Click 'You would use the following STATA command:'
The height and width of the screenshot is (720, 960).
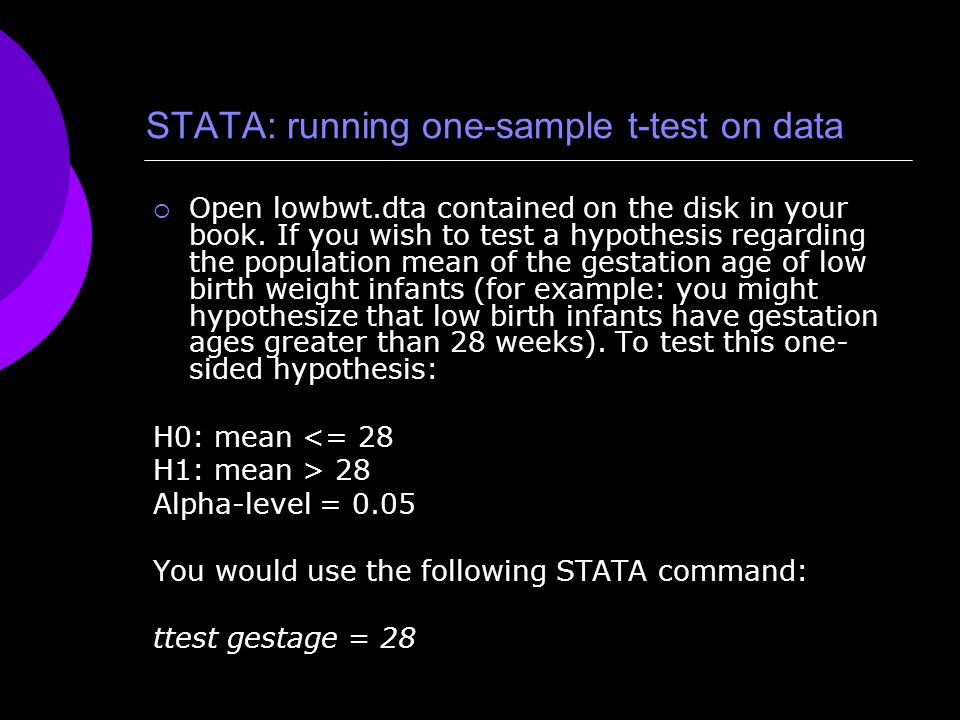[479, 571]
